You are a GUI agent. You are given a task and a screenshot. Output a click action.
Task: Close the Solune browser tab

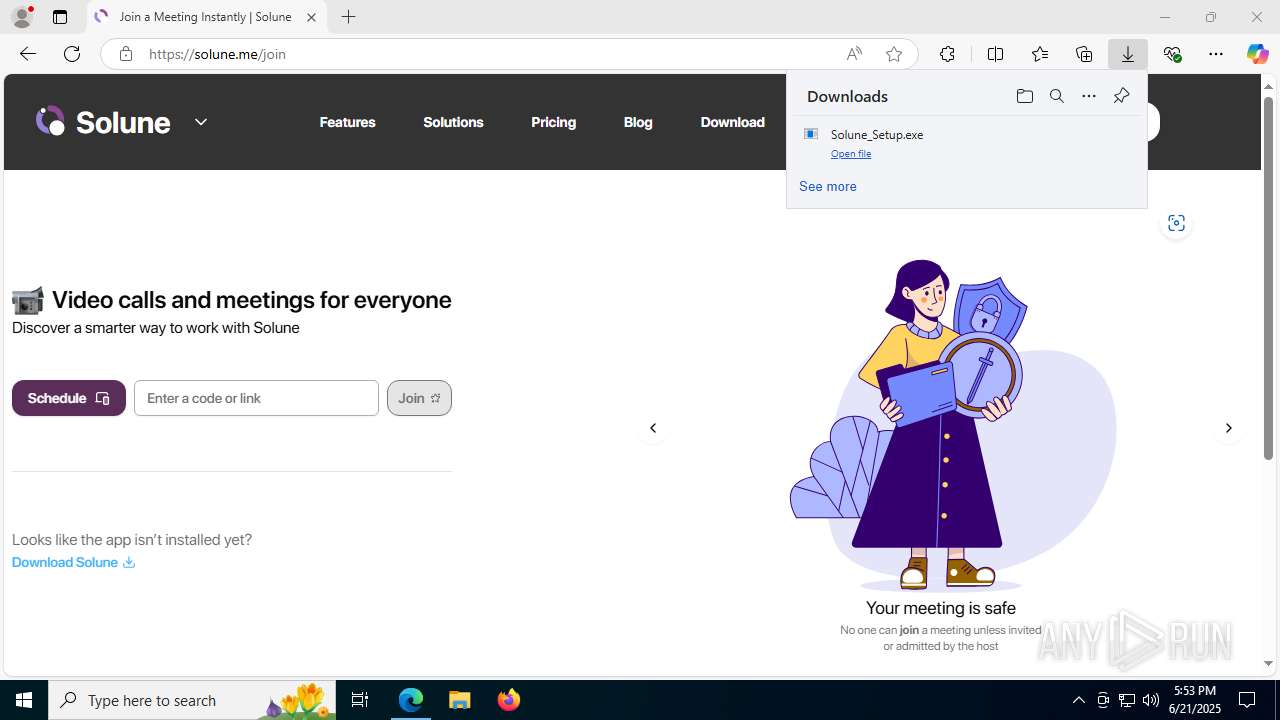(311, 17)
